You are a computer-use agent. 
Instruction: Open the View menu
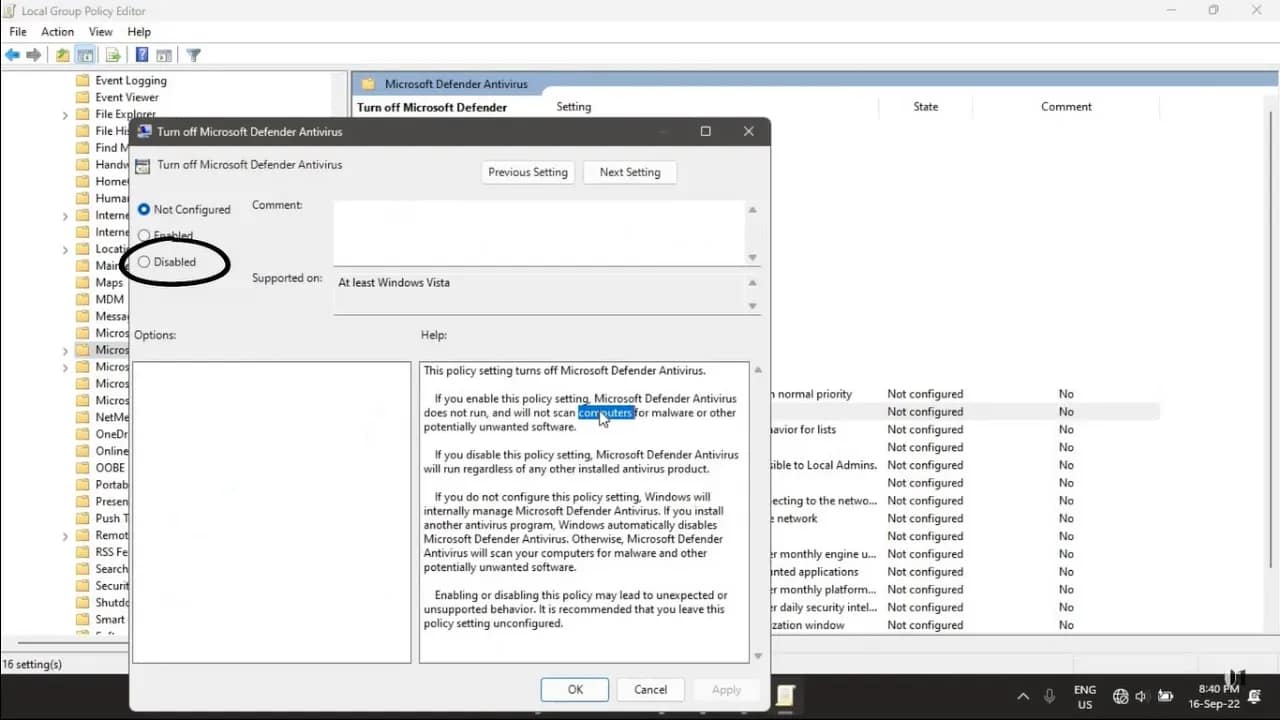pyautogui.click(x=100, y=31)
